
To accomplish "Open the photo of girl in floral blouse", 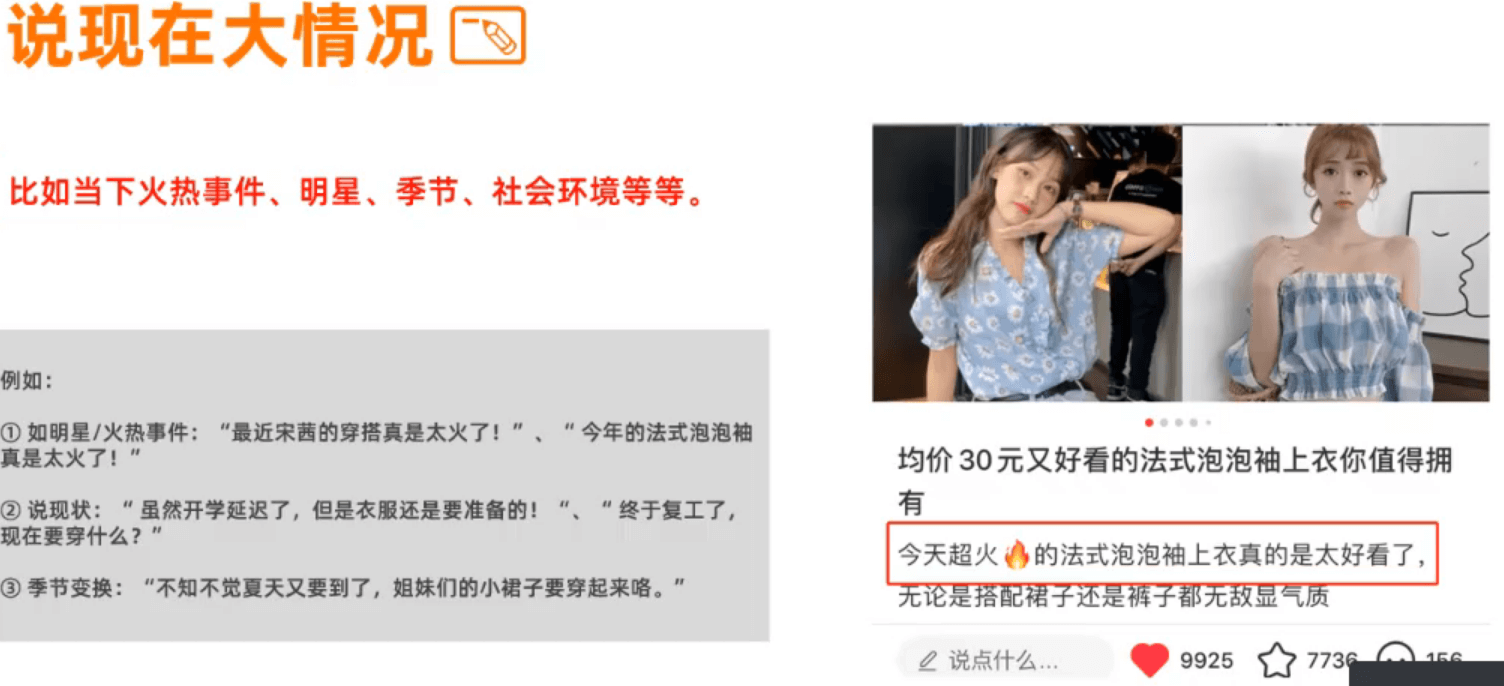I will coord(1027,263).
